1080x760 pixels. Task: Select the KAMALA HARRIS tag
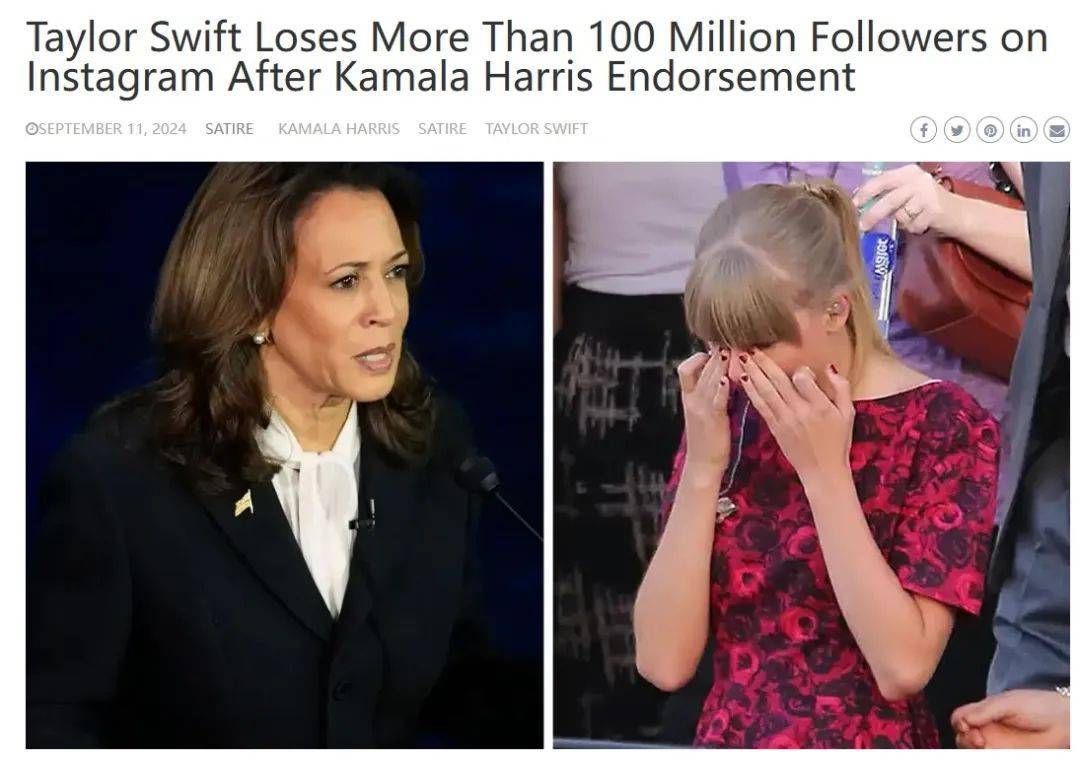pyautogui.click(x=339, y=129)
